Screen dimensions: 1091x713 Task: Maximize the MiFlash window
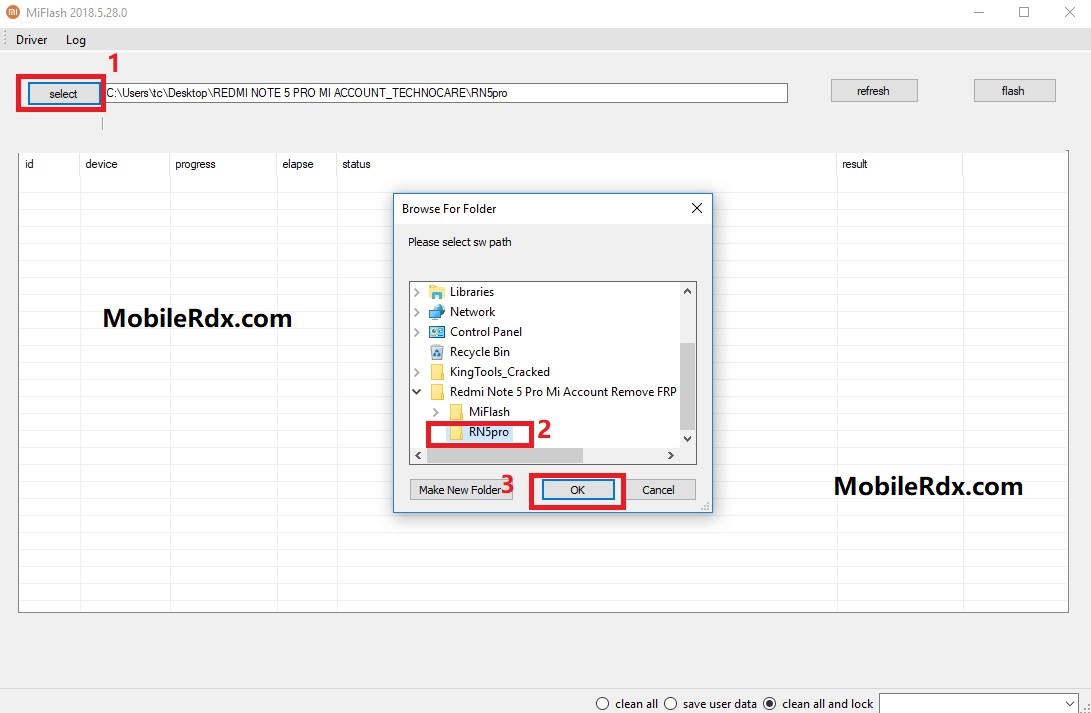pyautogui.click(x=1024, y=12)
